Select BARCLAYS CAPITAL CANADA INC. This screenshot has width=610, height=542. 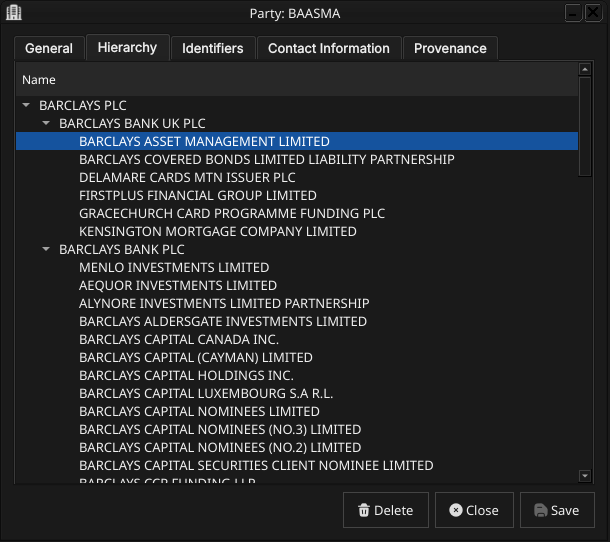pos(297,339)
